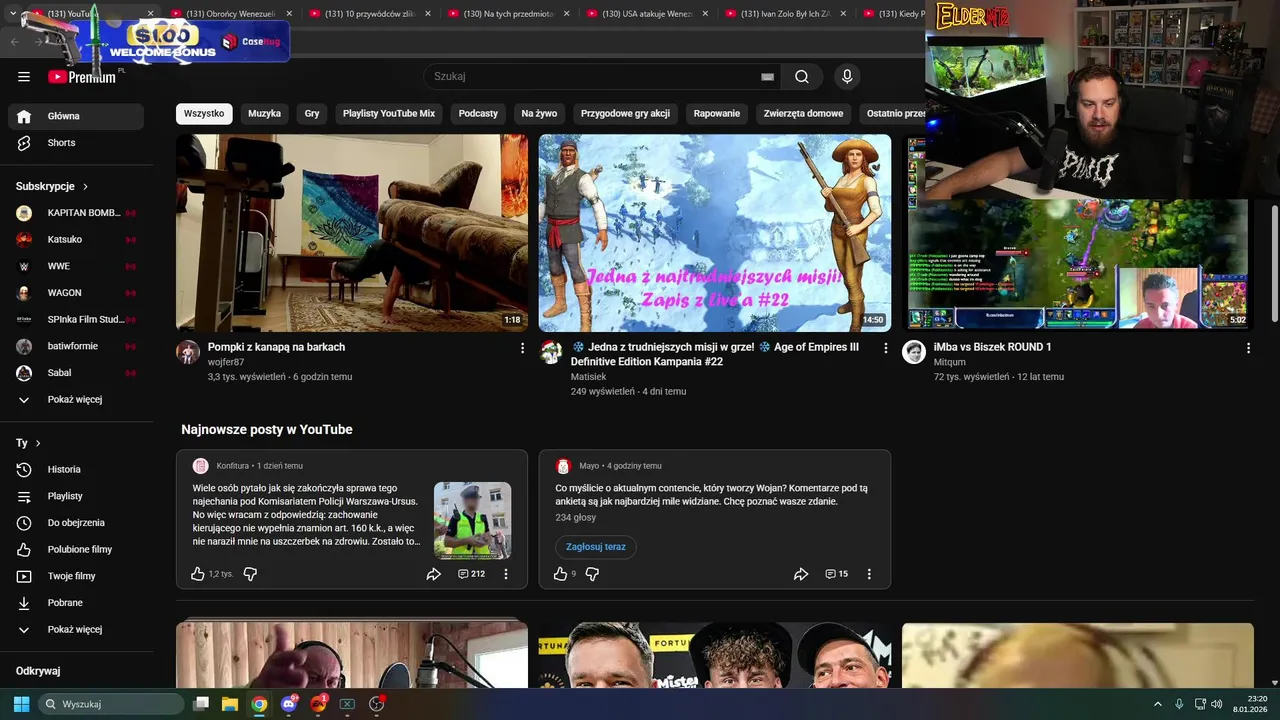Open the hamburger guide menu
1280x720 pixels.
pos(24,76)
